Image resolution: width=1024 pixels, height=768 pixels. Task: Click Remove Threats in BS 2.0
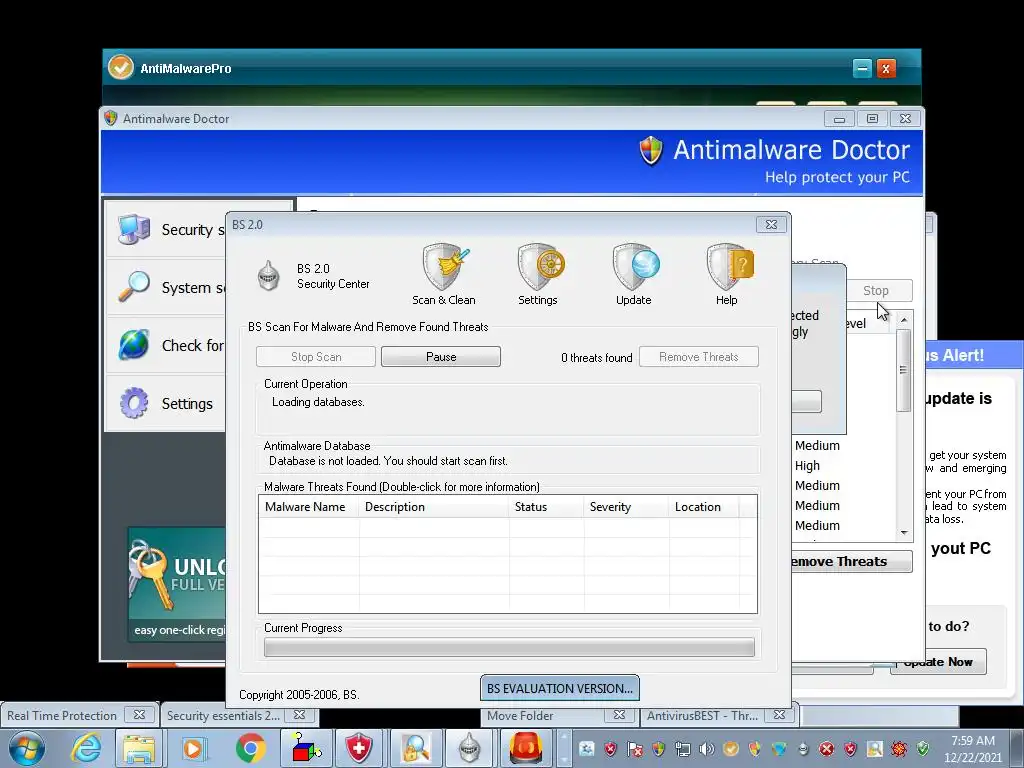[x=699, y=357]
